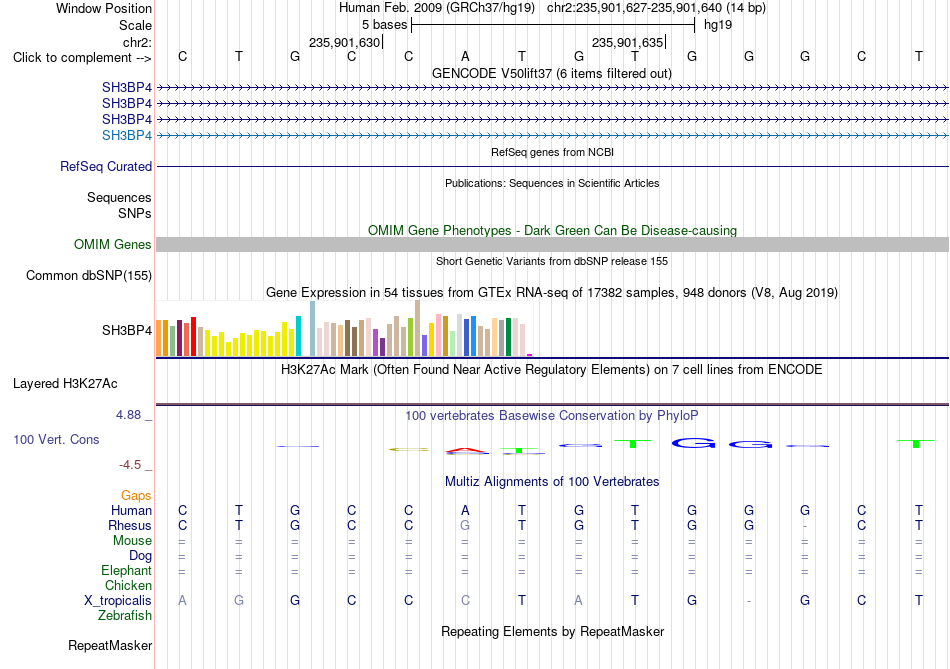
Task: Click the H3K27Ac Mark ENCODE track title
Action: pyautogui.click(x=552, y=370)
